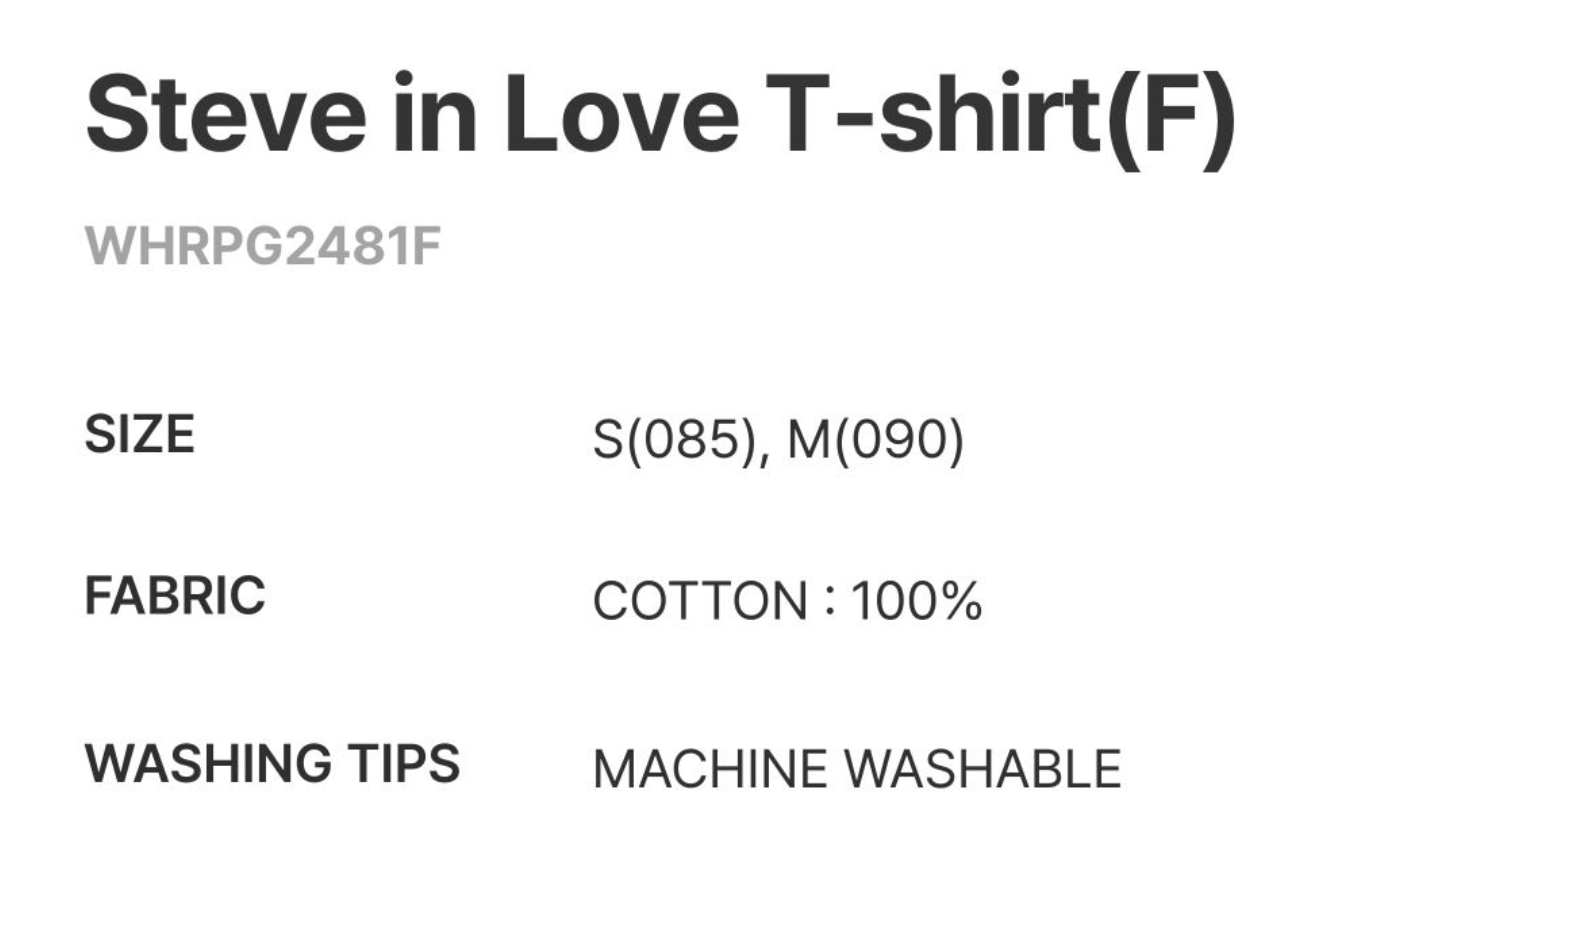
Task: Click the word COTTON in fabric row
Action: (x=700, y=602)
